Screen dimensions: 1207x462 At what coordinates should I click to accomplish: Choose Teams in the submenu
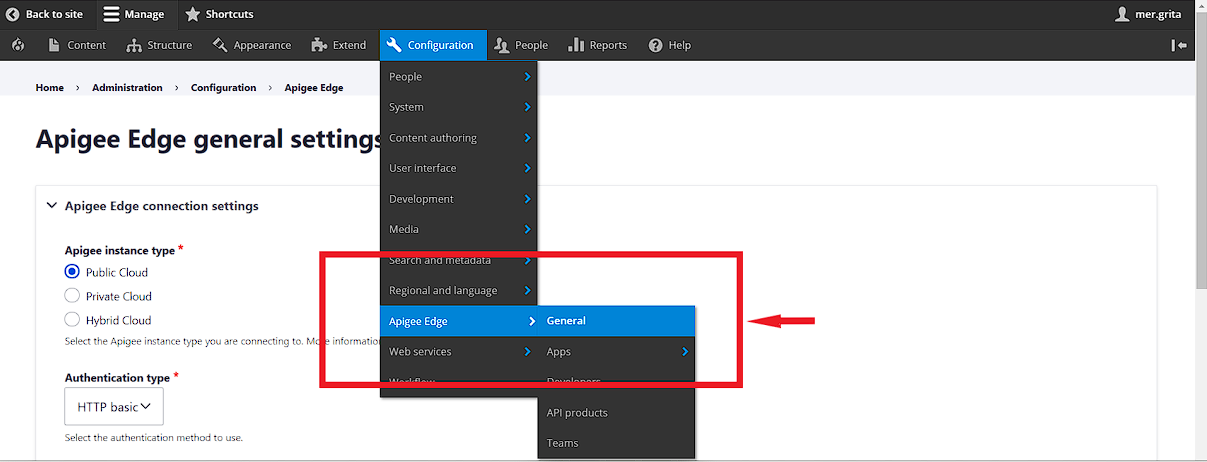[616, 443]
